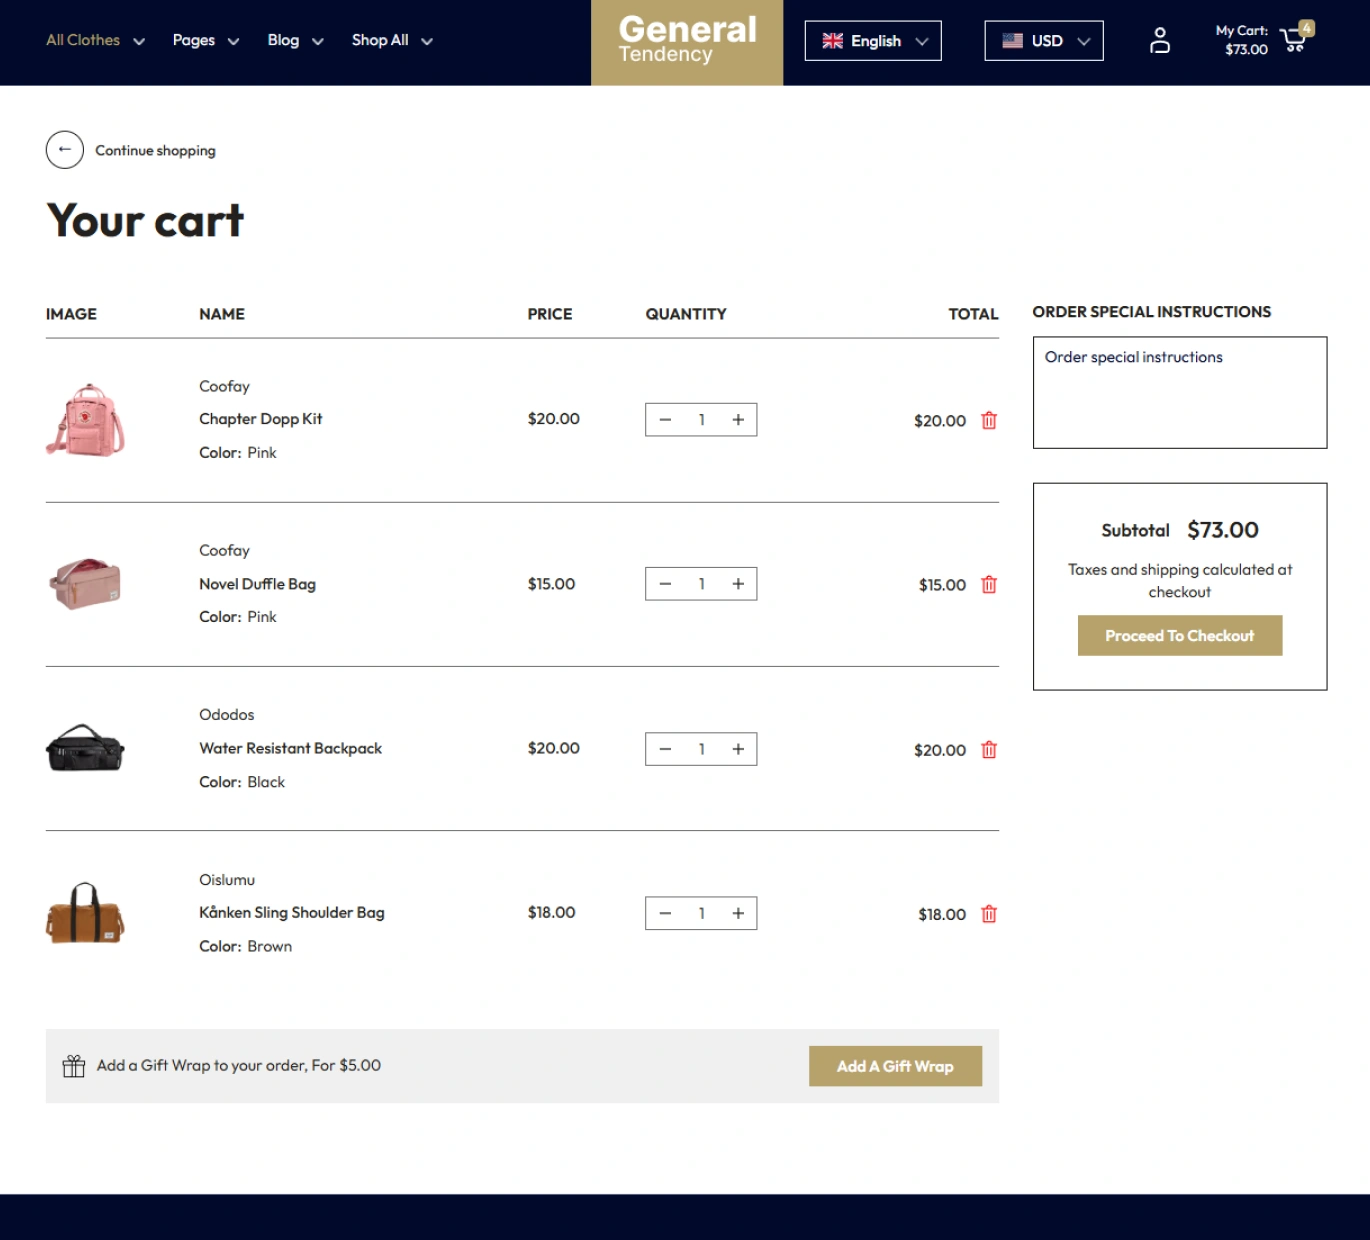Click My Cart $73.00 text
Viewport: 1370px width, 1240px height.
point(1241,40)
